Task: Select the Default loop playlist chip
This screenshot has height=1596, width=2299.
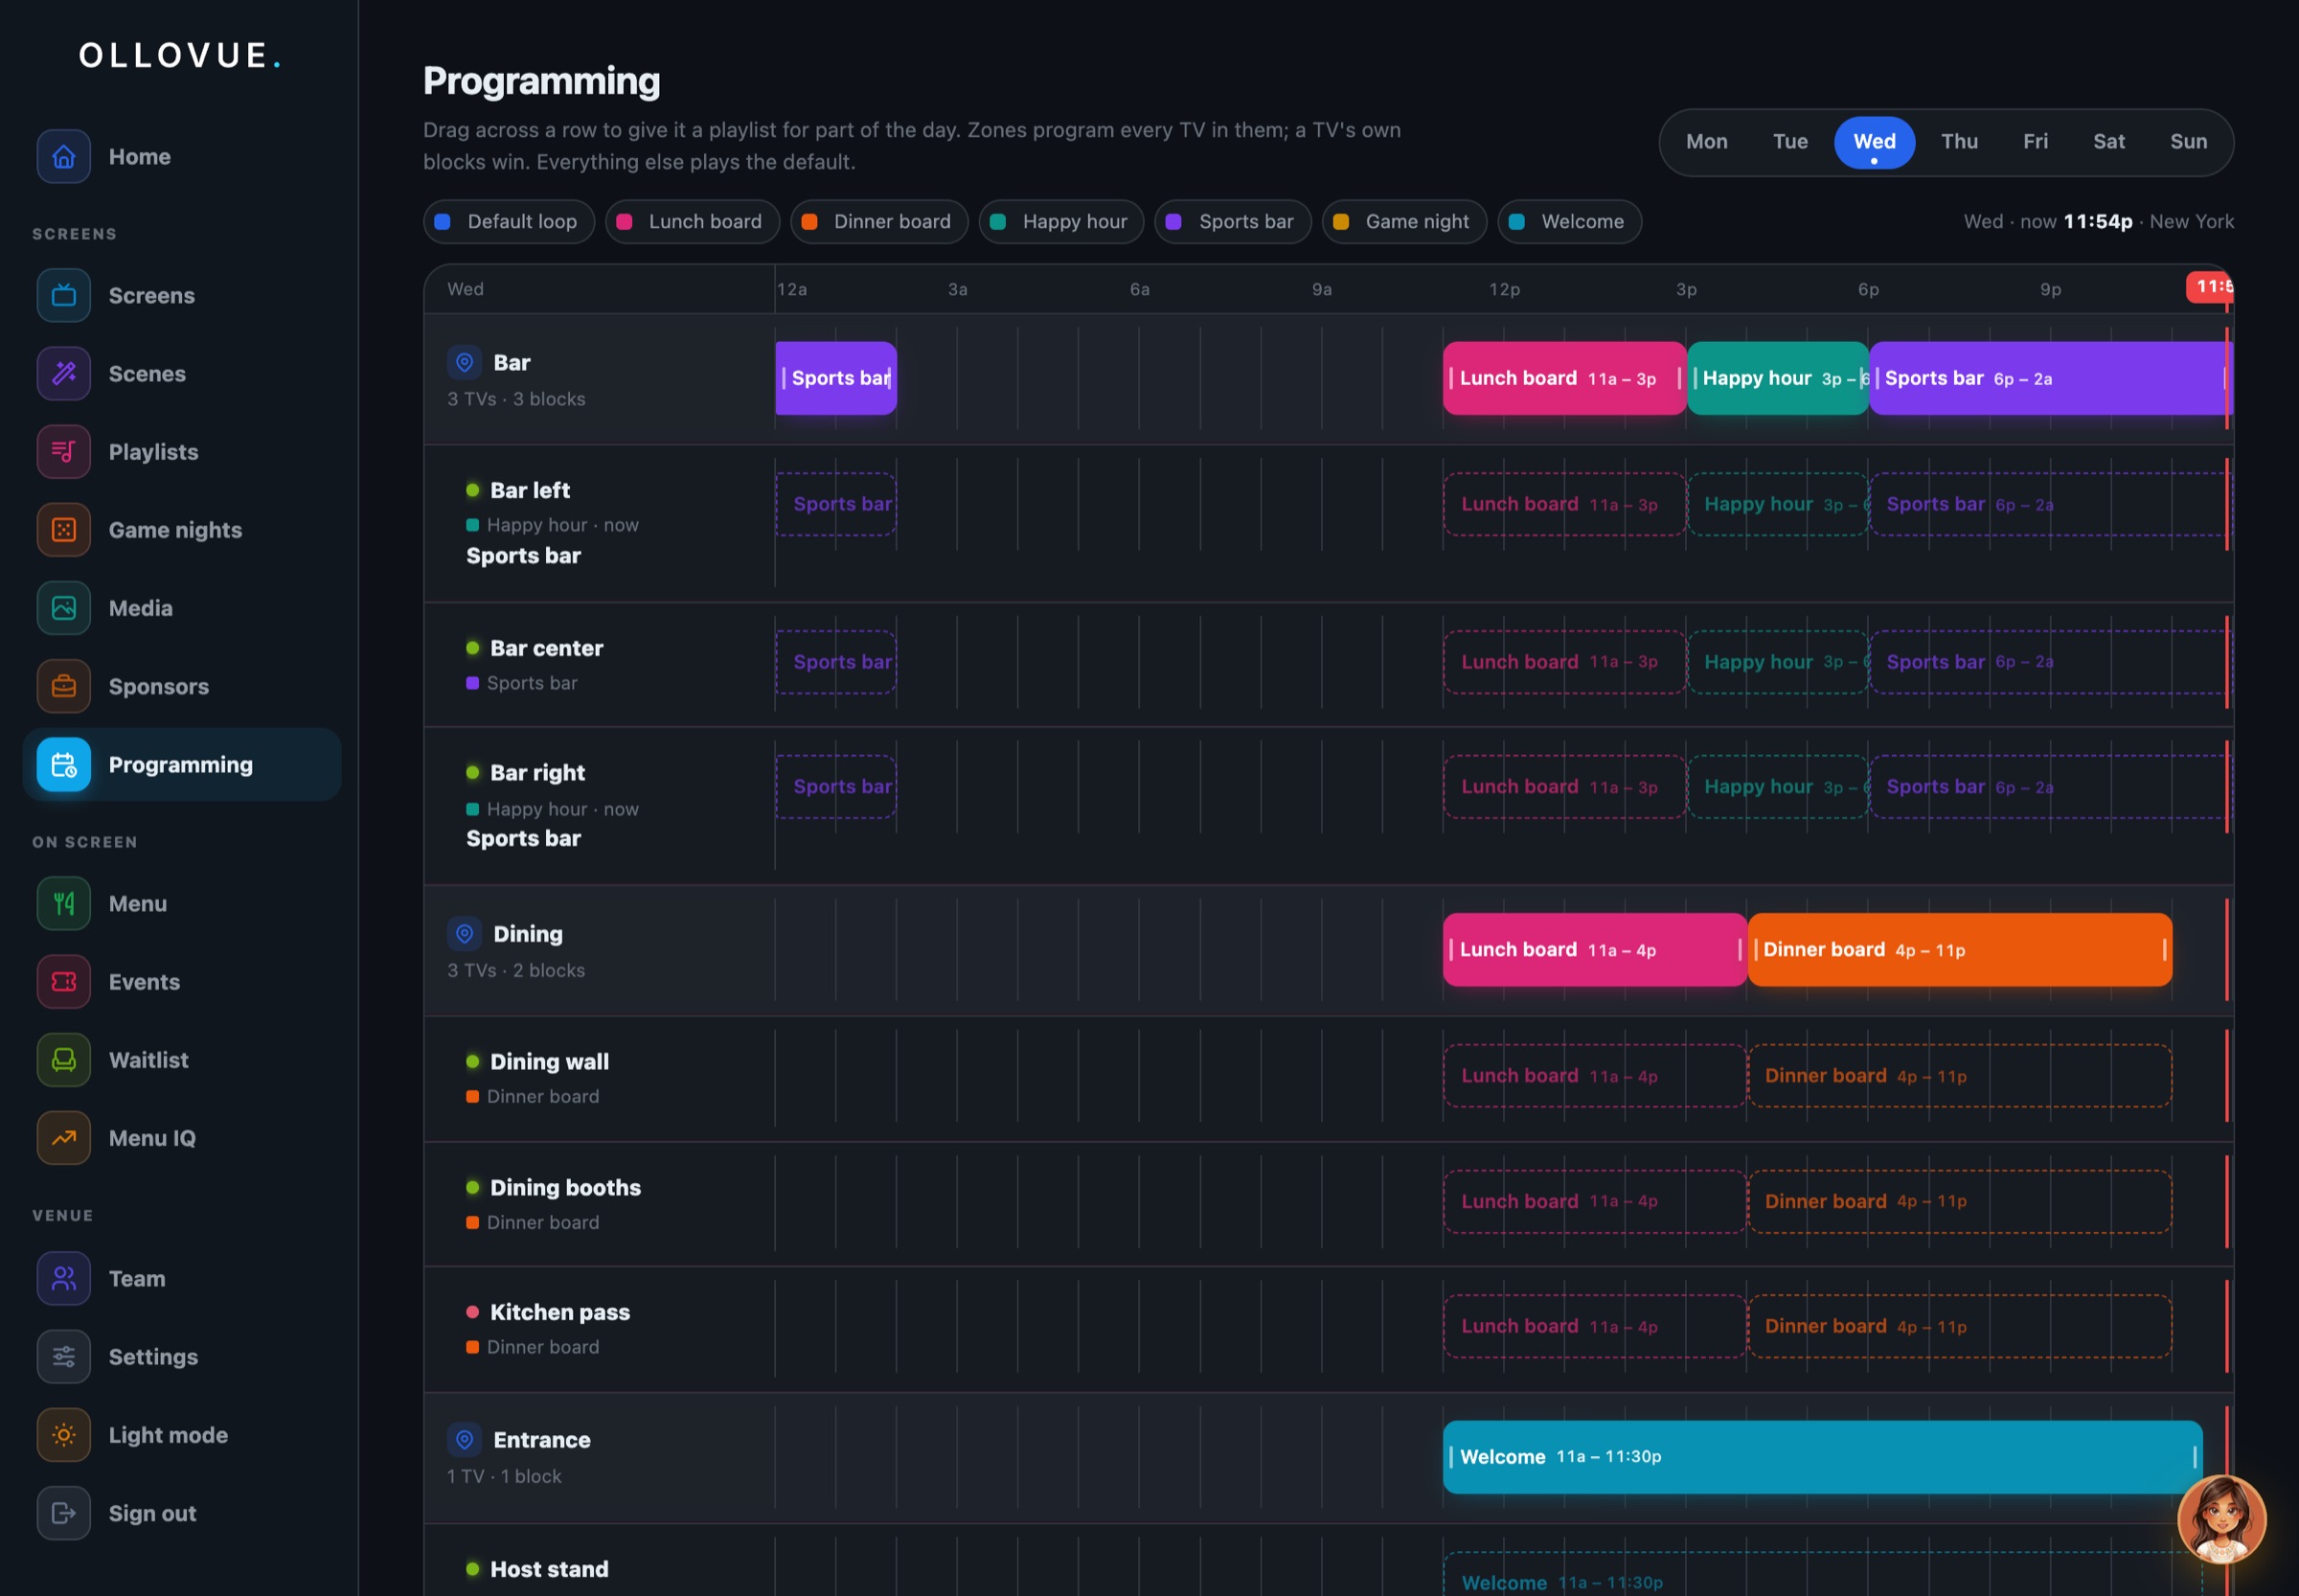Action: tap(509, 222)
